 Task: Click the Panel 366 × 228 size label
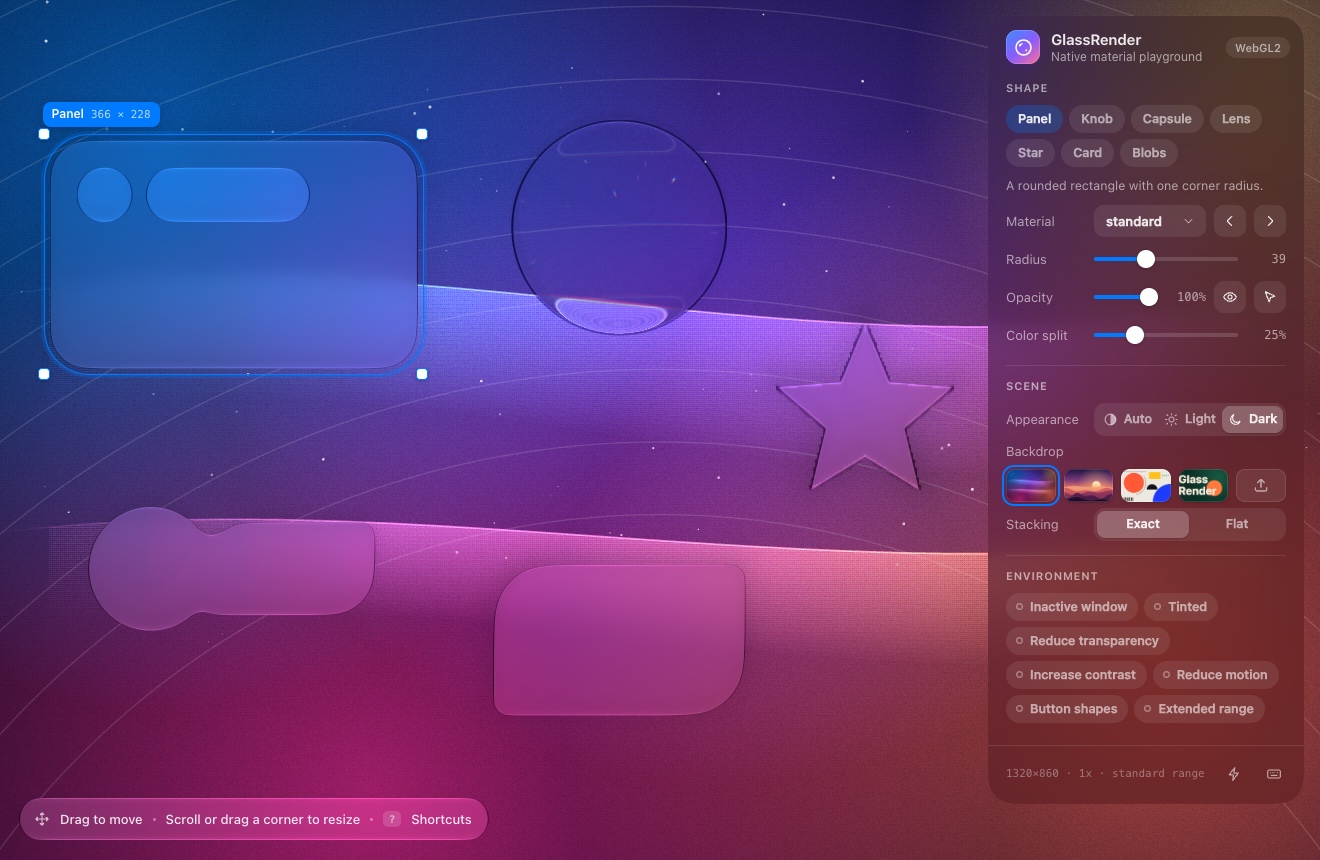101,114
